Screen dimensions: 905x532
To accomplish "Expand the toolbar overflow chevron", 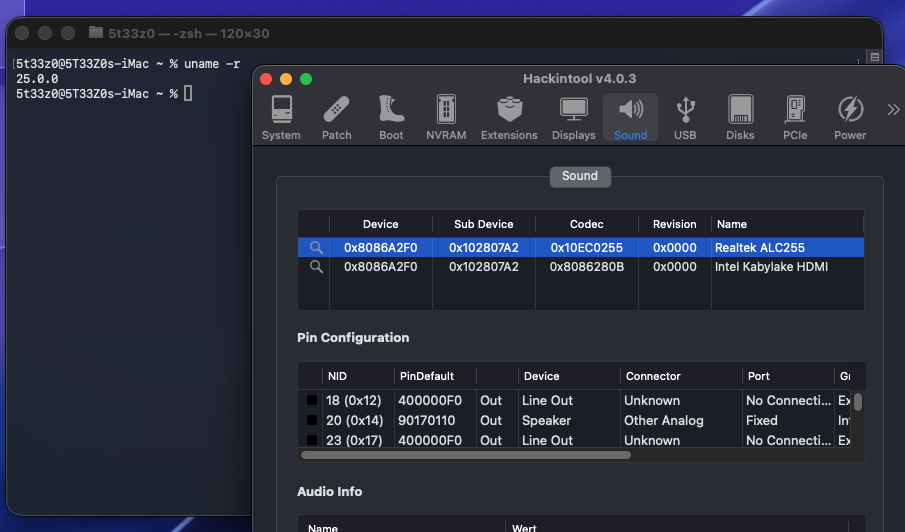I will pyautogui.click(x=893, y=110).
